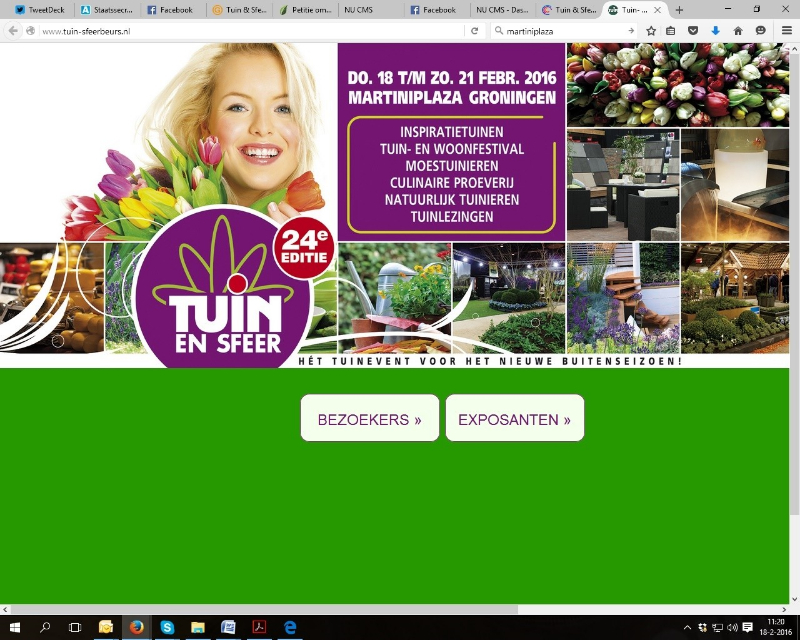Launch Skype from the taskbar
This screenshot has width=800, height=640.
[167, 627]
